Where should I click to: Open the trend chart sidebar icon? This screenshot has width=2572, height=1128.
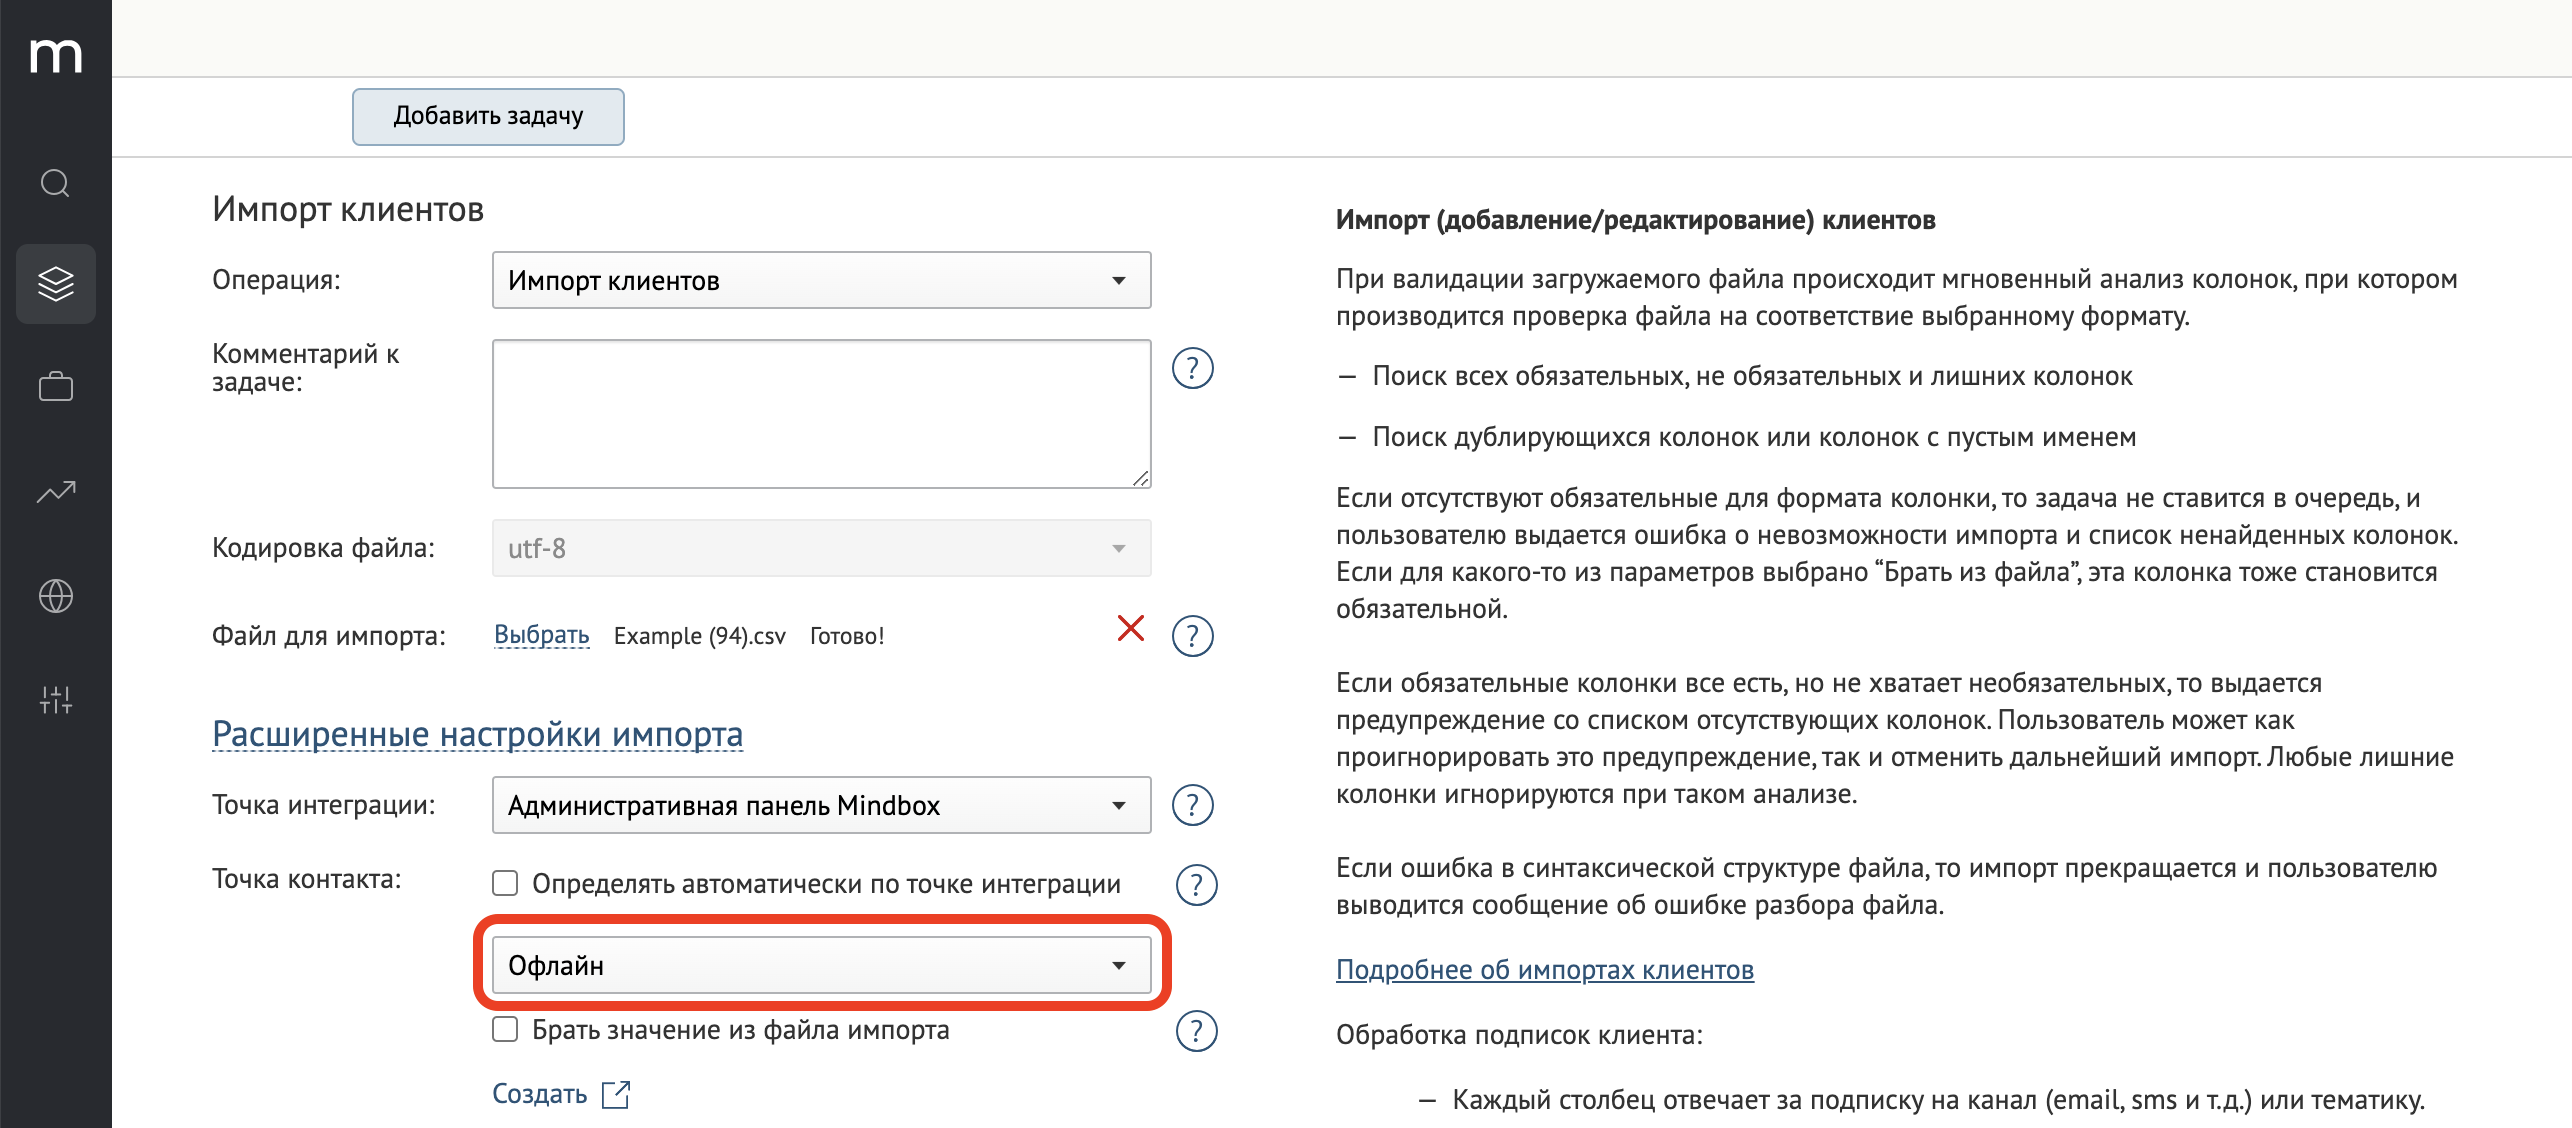pyautogui.click(x=56, y=491)
